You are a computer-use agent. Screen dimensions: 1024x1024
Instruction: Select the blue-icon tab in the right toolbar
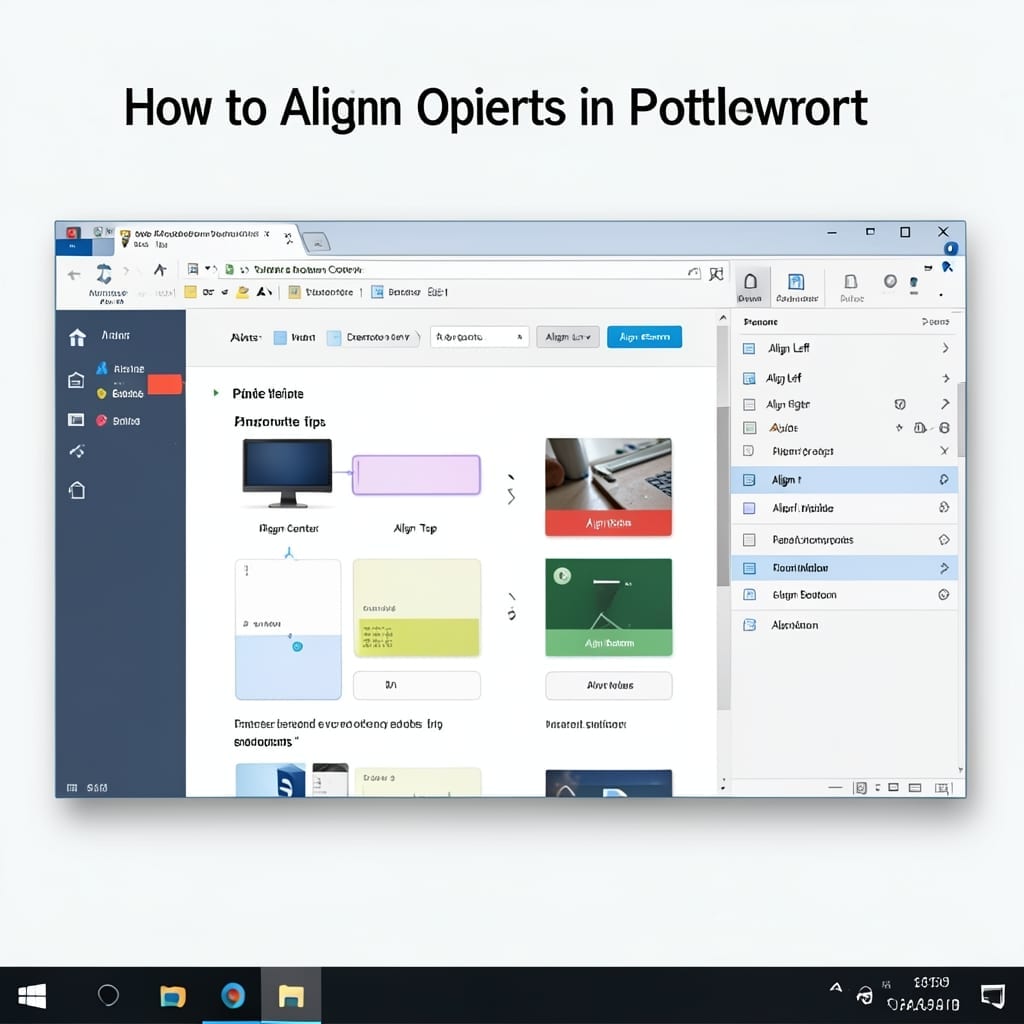796,287
